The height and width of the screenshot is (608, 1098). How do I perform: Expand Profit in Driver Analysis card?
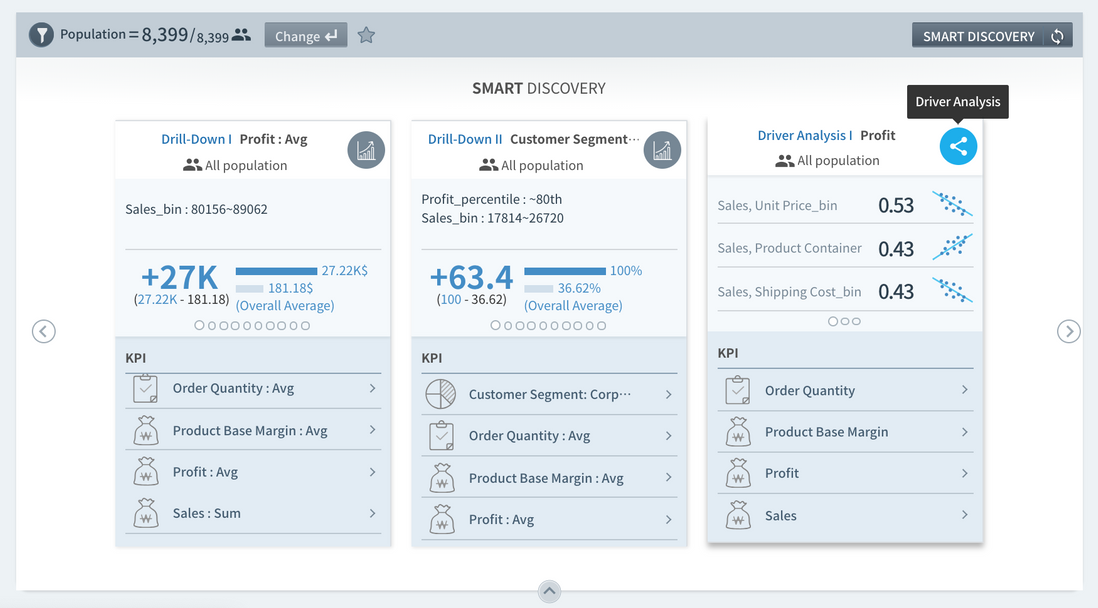pos(845,473)
